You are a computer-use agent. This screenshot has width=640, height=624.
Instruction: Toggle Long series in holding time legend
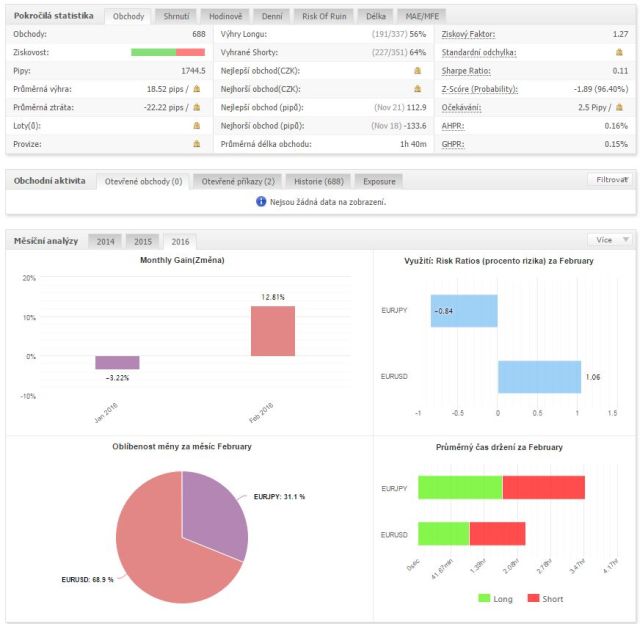[x=495, y=599]
